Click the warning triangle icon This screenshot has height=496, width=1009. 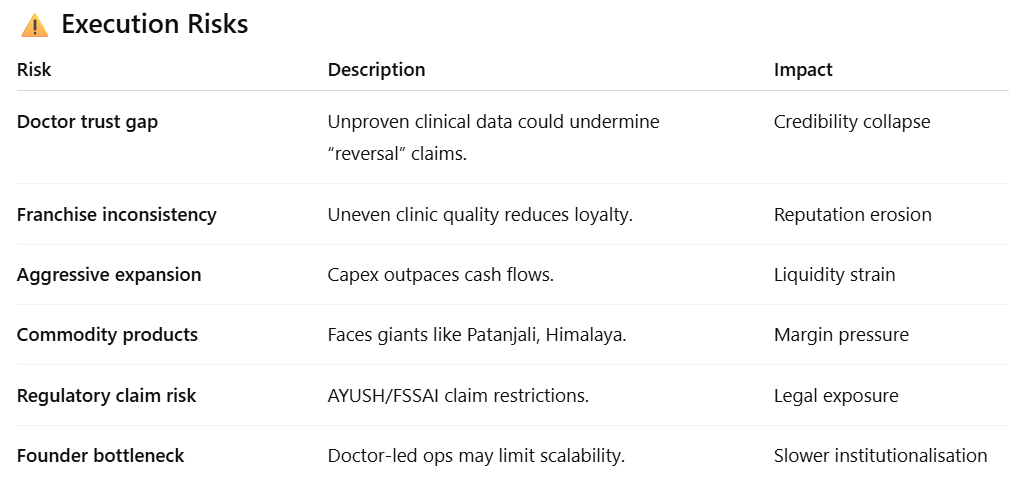pyautogui.click(x=34, y=25)
